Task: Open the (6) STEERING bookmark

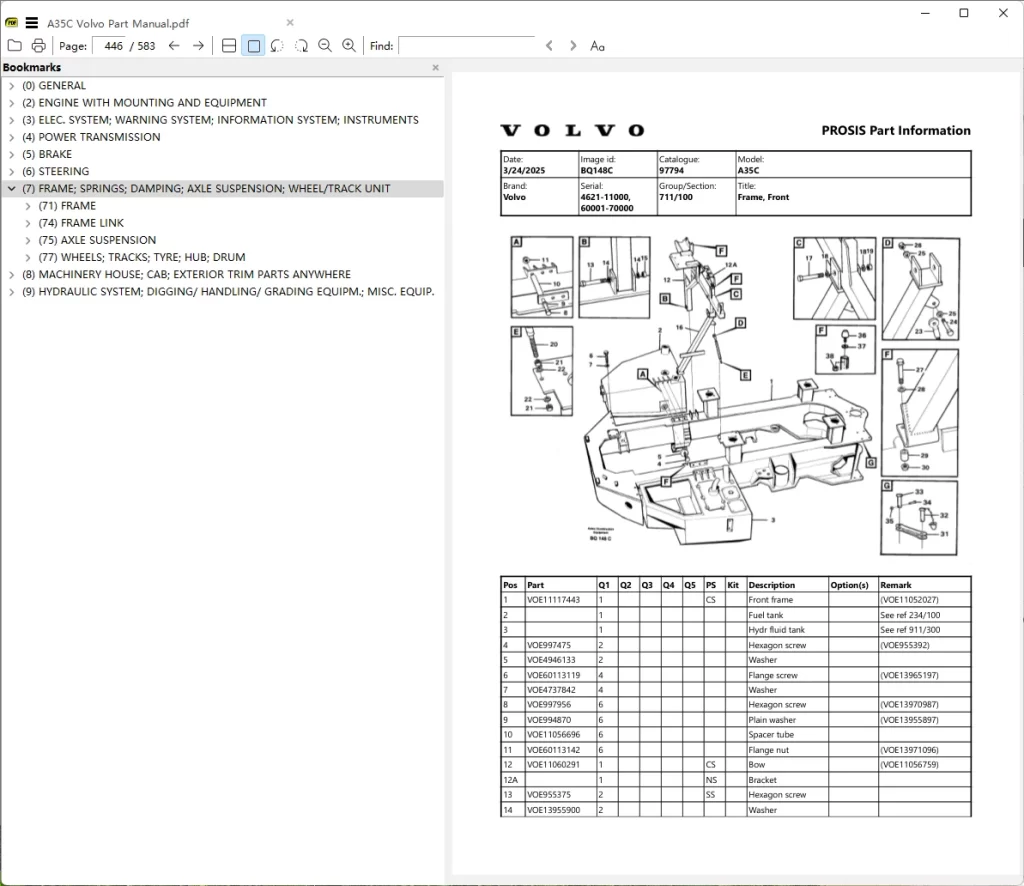Action: (56, 171)
